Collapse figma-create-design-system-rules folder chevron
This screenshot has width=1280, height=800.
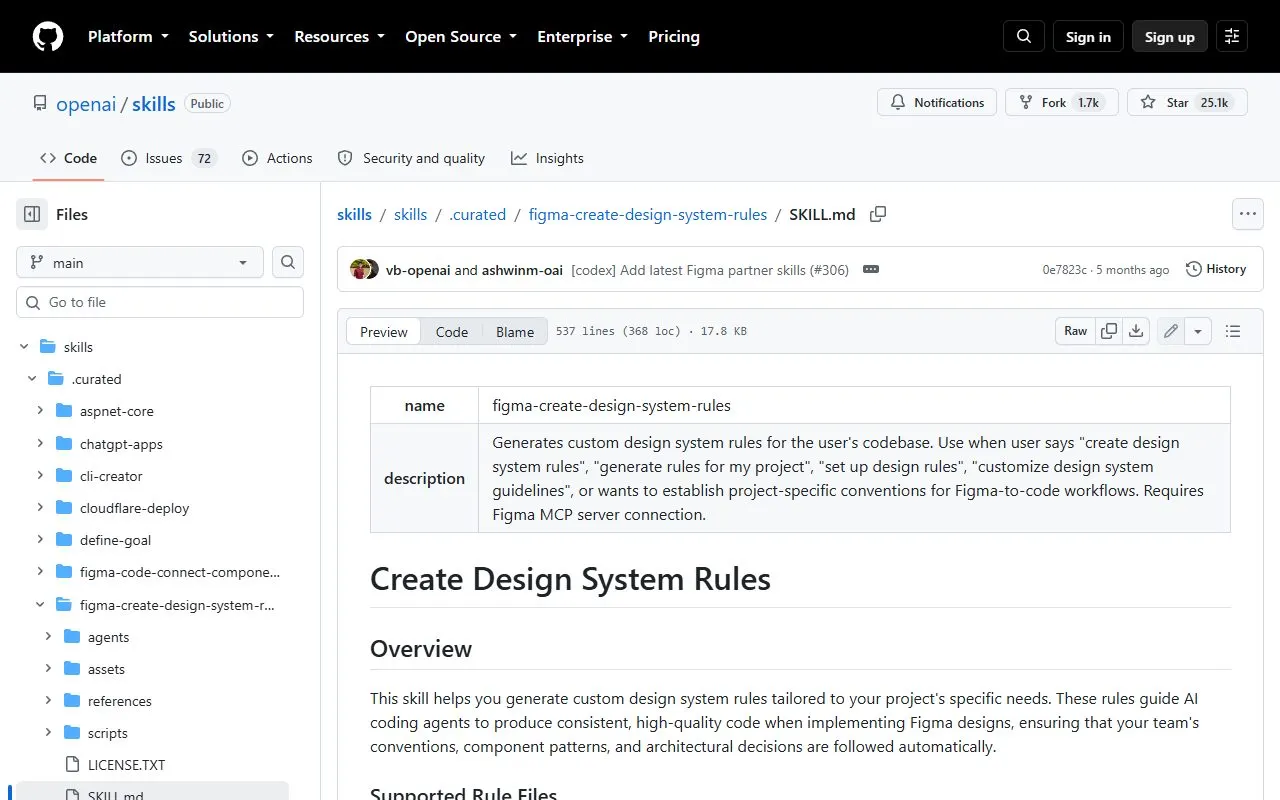point(40,604)
